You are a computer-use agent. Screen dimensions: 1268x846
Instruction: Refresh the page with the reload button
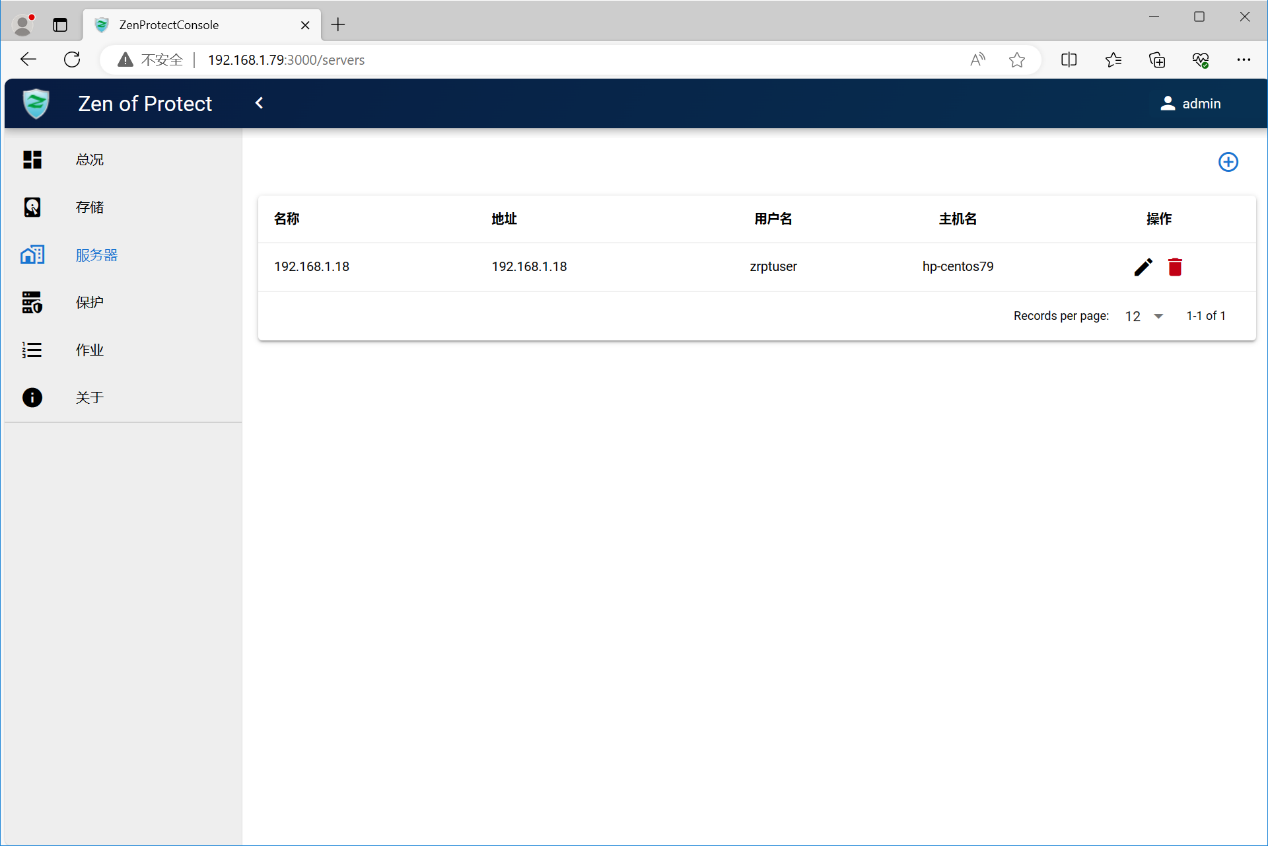pos(72,60)
